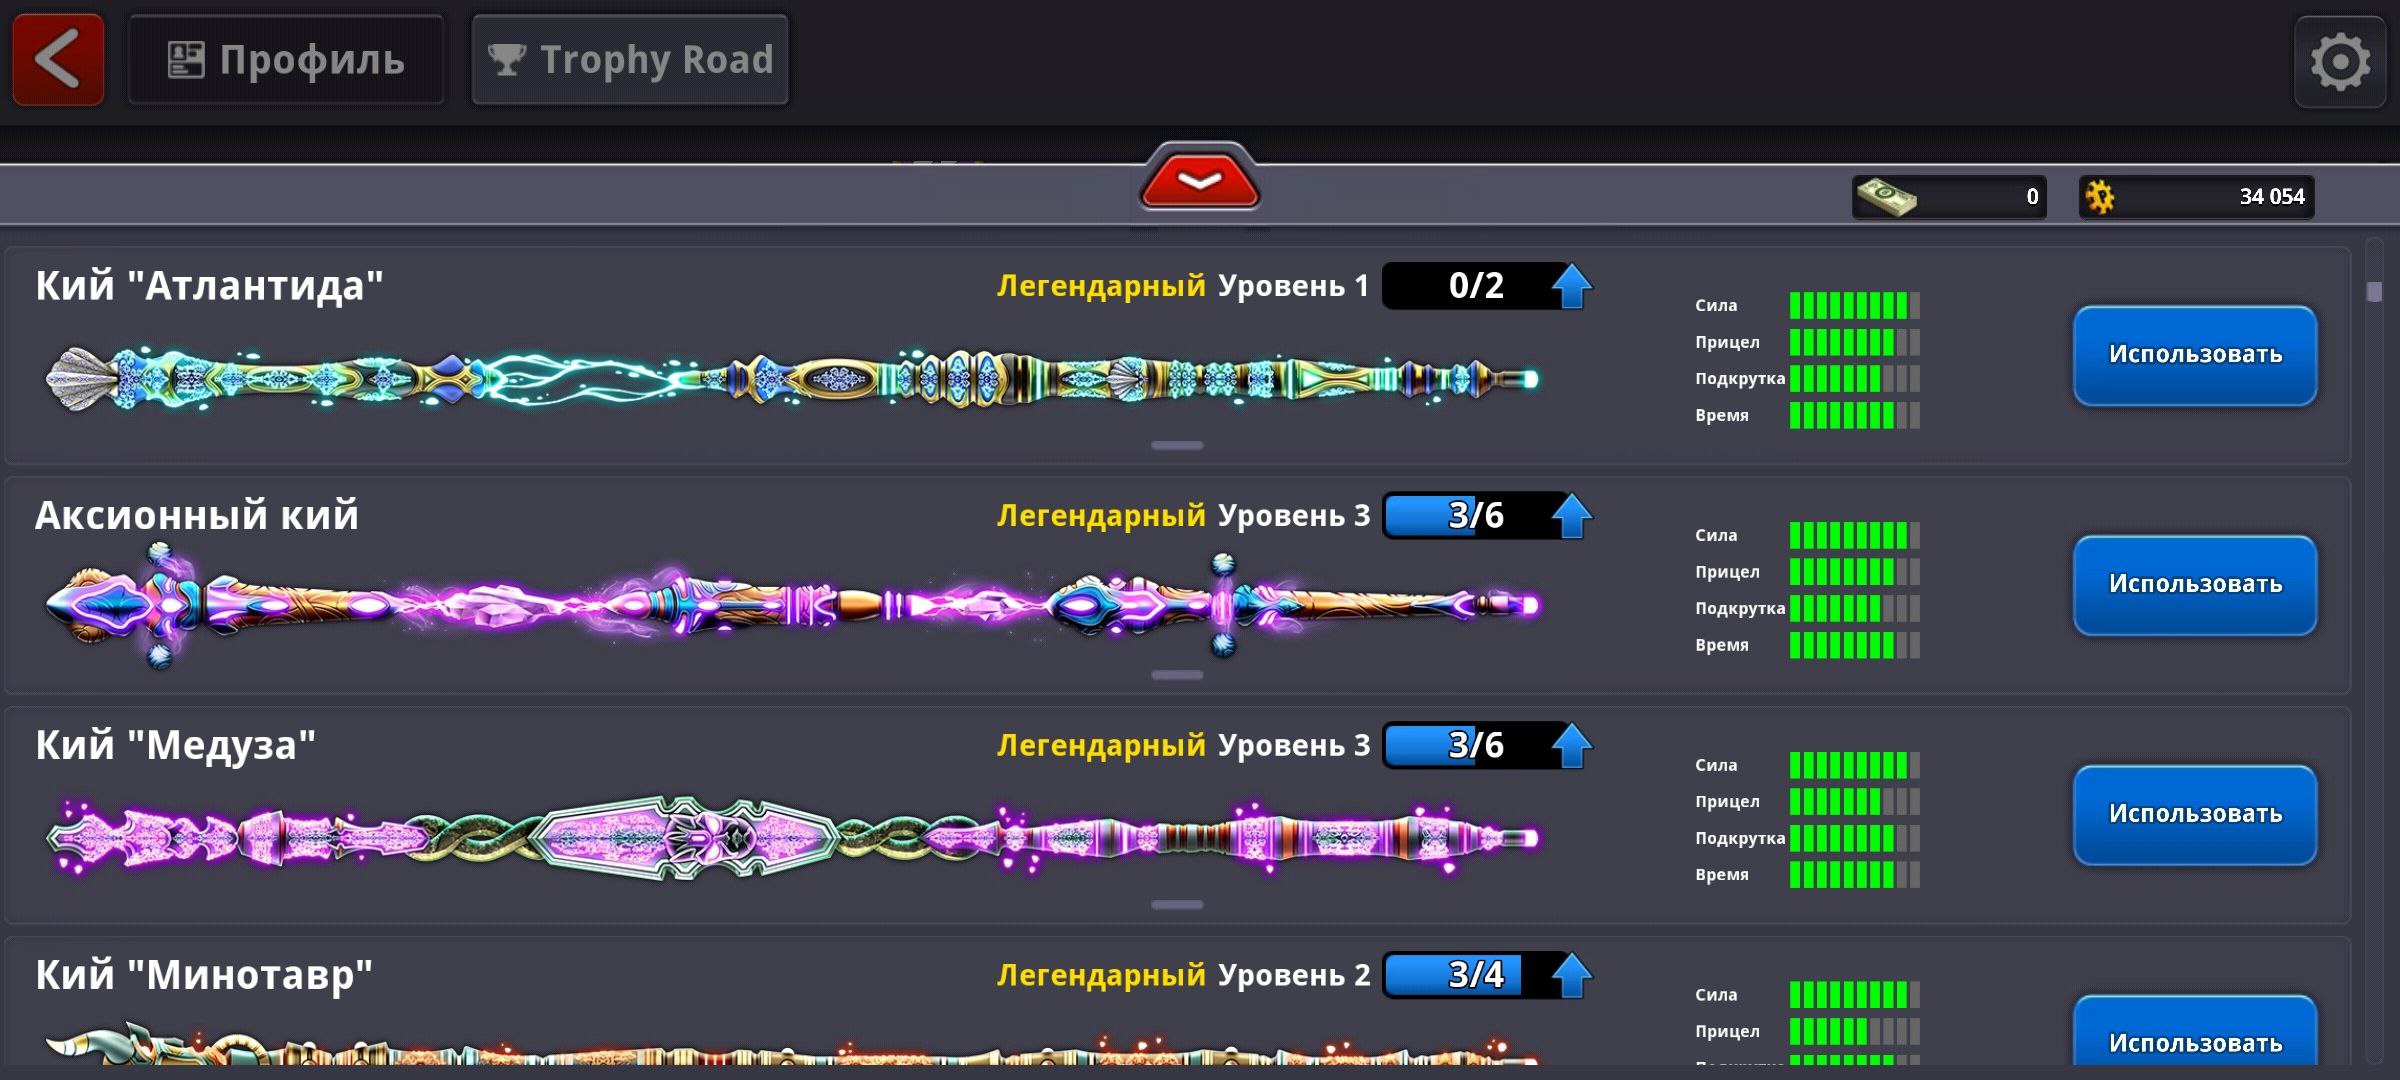Screen dimensions: 2400x1080
Task: Click Атлантида Время stat bar
Action: 1854,415
